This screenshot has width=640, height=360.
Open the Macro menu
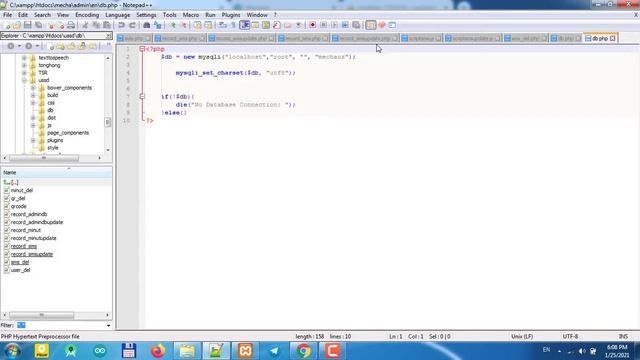click(x=191, y=15)
